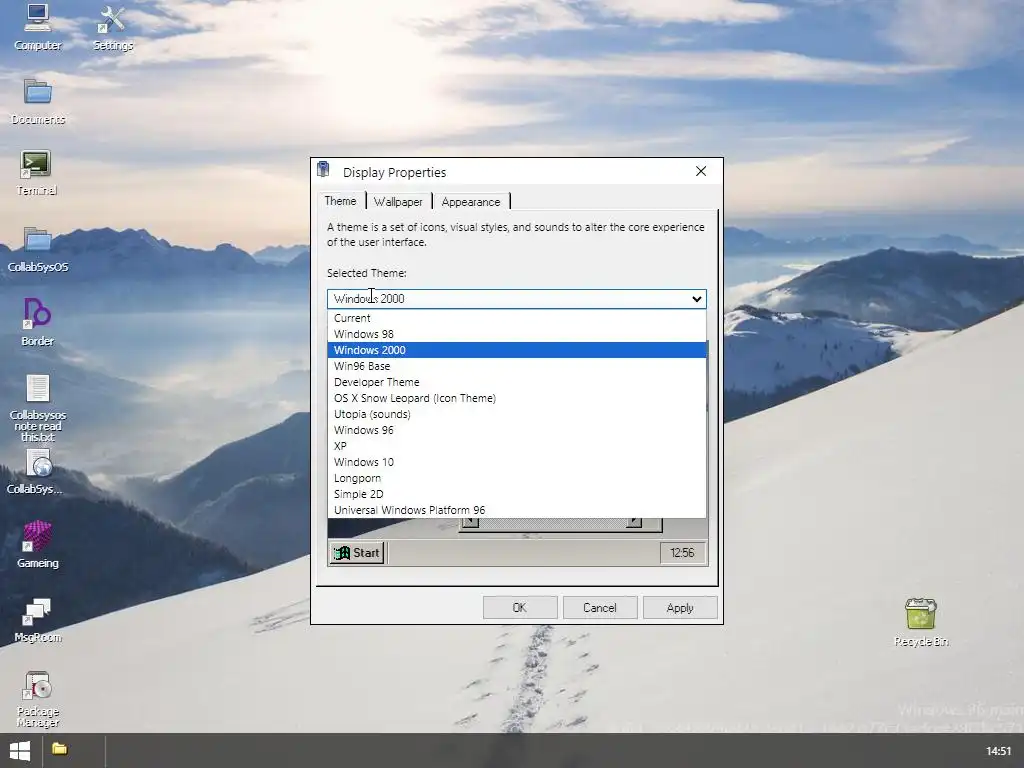Select Universal Windows Platform 96 theme
Screen dimensions: 1024x768
pos(517,510)
